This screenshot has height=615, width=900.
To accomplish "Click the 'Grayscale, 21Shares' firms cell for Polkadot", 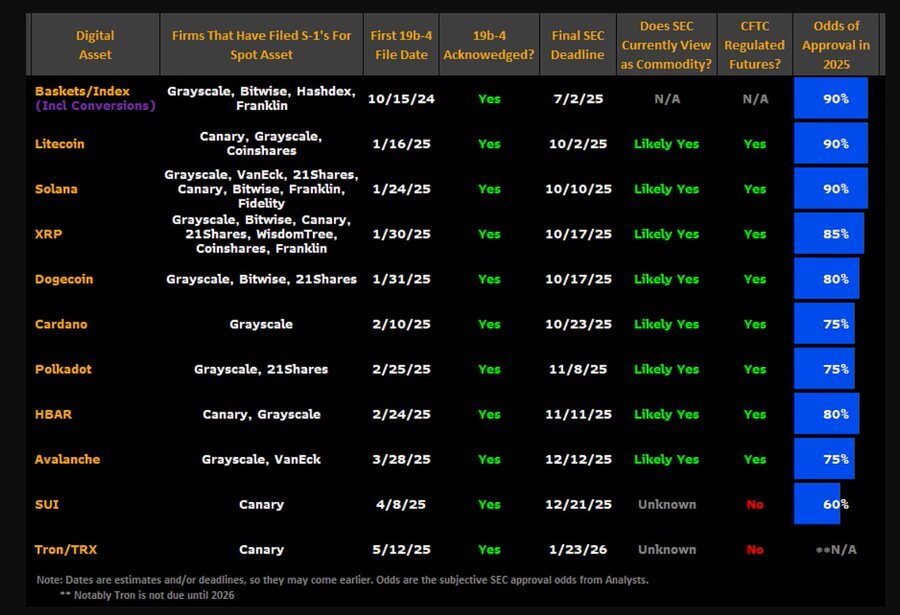I will point(261,369).
